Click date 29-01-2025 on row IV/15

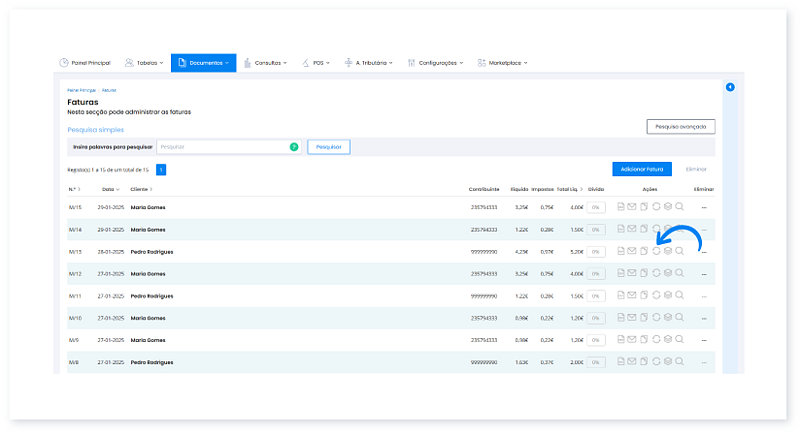pyautogui.click(x=111, y=208)
